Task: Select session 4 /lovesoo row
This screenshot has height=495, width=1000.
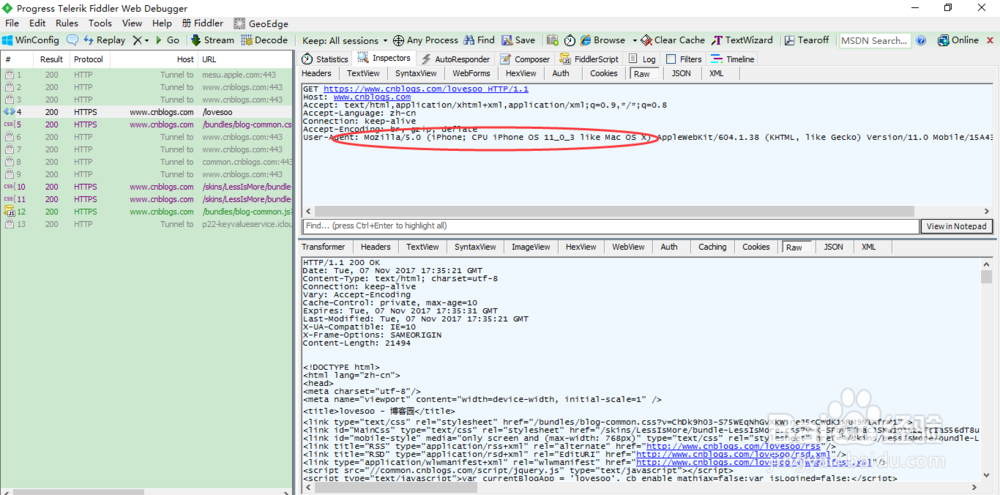Action: click(147, 112)
